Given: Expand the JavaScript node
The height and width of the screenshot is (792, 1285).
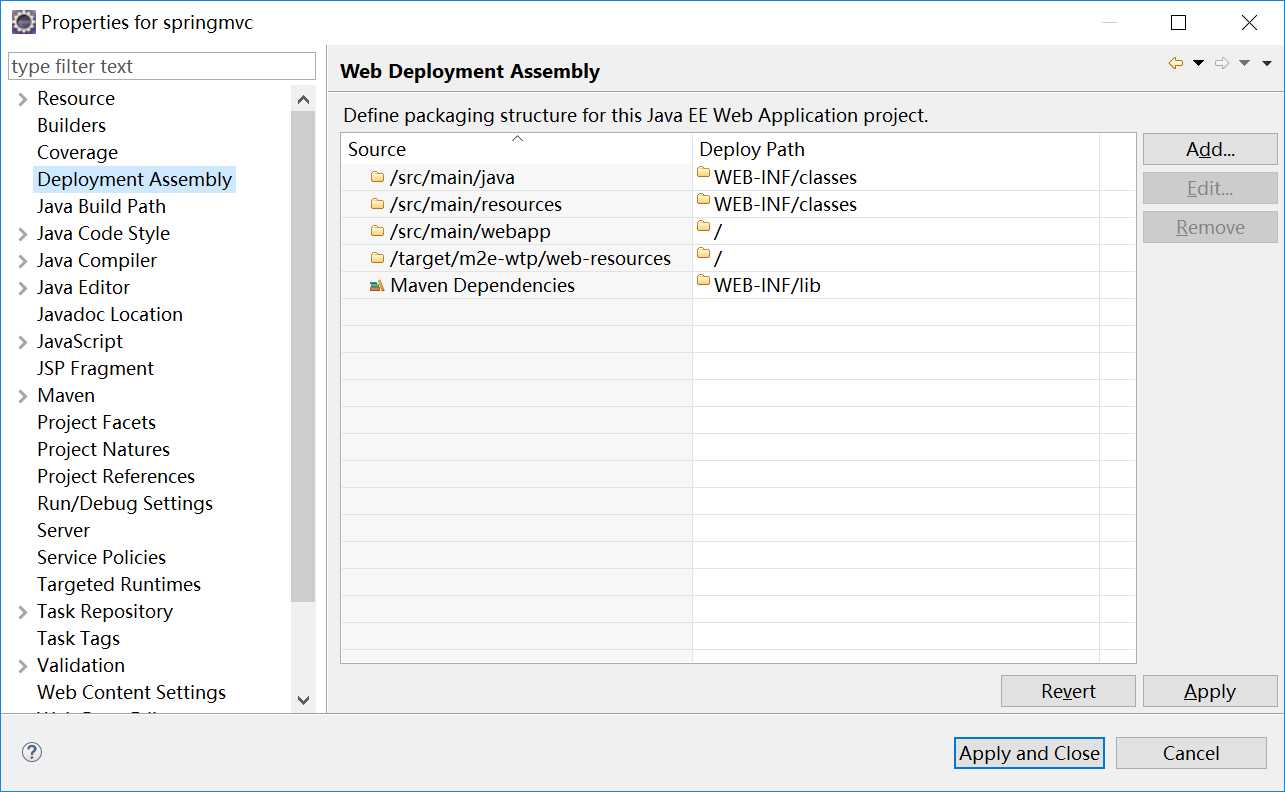Looking at the screenshot, I should click(23, 341).
